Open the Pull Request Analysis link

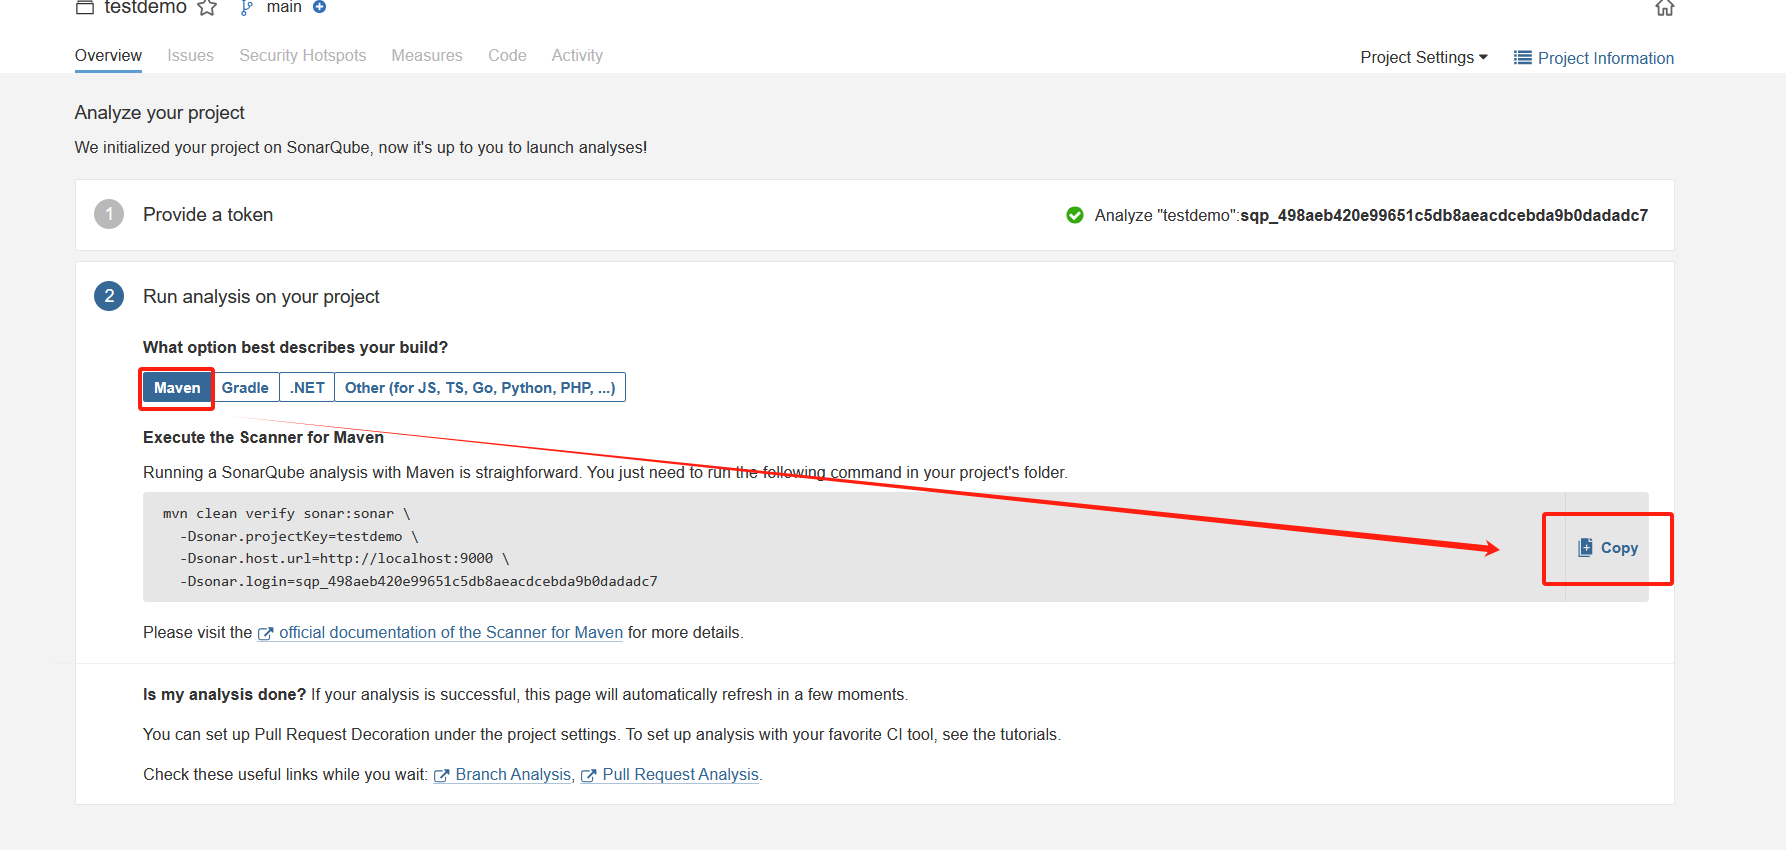pyautogui.click(x=680, y=775)
